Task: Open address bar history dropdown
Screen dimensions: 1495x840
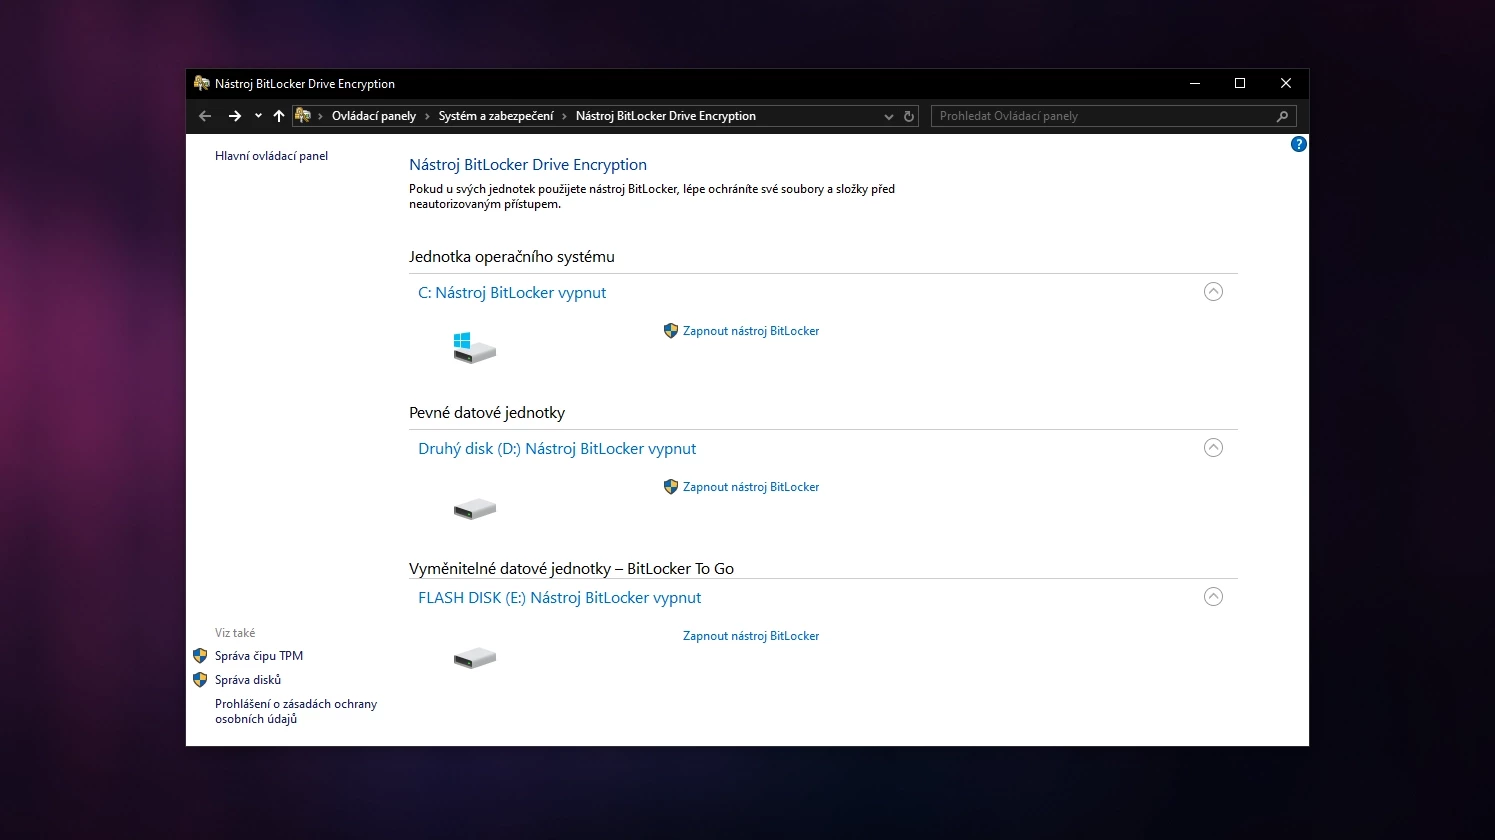Action: (x=888, y=117)
